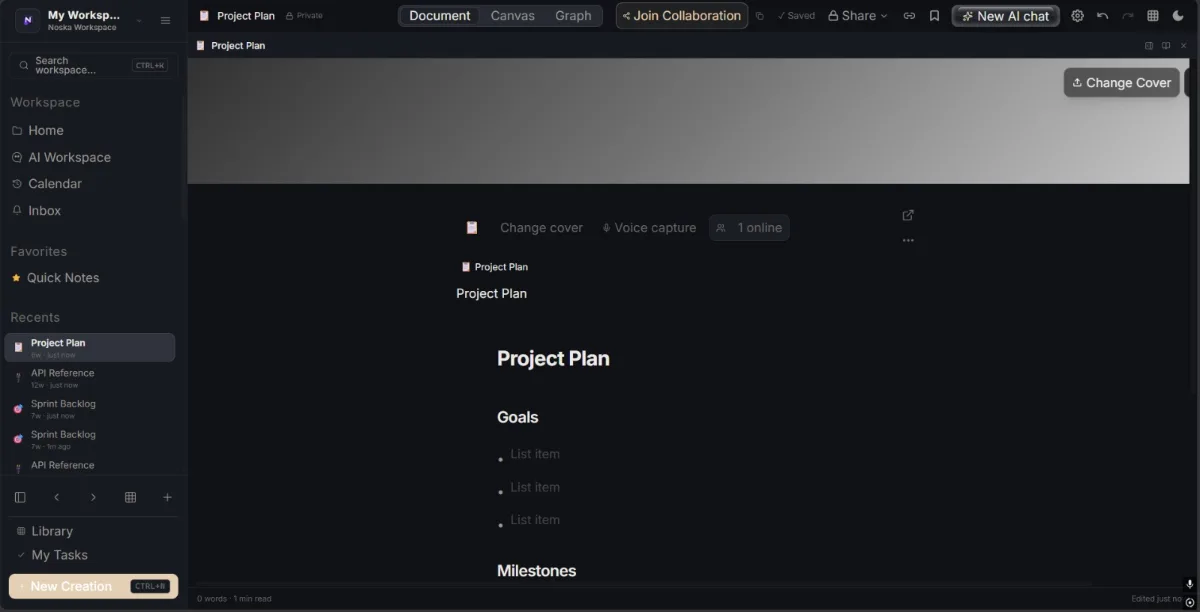Select Project Plan in Recents list
This screenshot has height=612, width=1200.
click(x=90, y=347)
